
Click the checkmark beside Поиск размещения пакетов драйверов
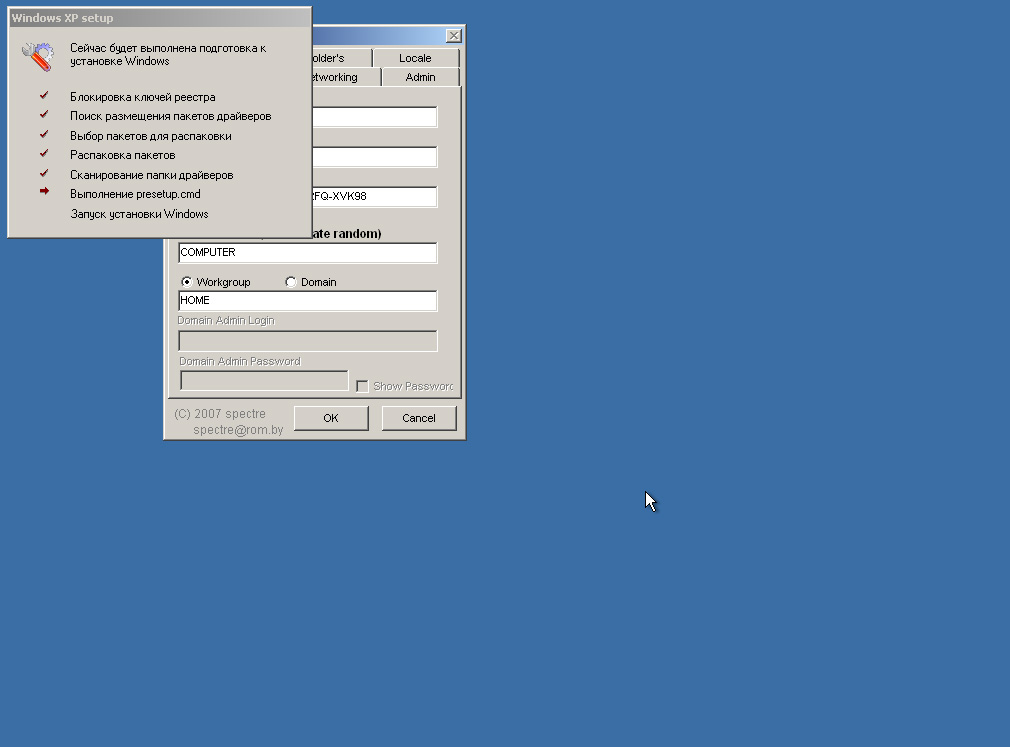[44, 115]
